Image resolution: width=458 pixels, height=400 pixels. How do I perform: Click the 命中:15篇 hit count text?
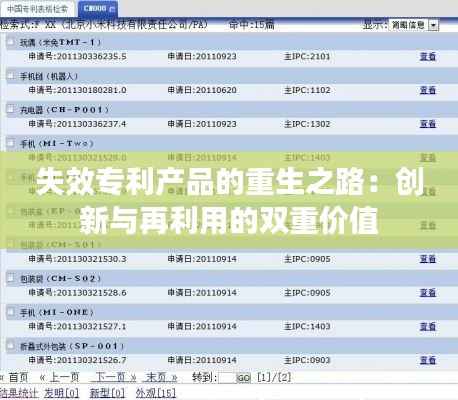[x=252, y=24]
